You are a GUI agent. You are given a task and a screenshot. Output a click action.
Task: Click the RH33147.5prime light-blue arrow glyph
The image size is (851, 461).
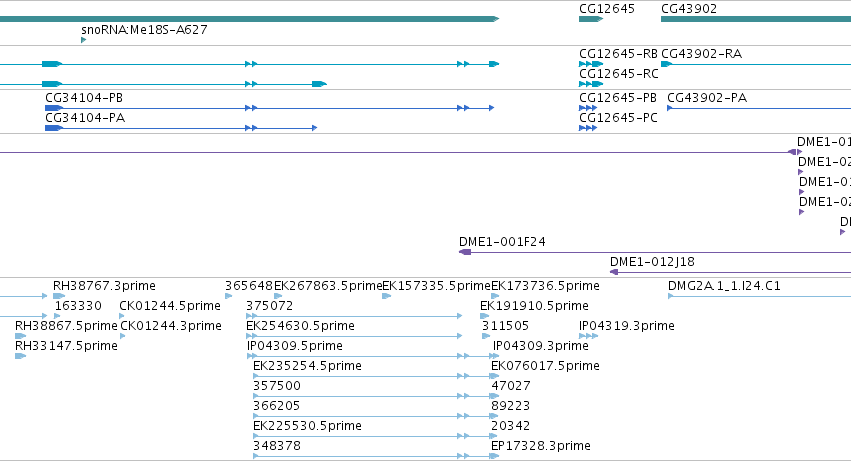coord(20,356)
